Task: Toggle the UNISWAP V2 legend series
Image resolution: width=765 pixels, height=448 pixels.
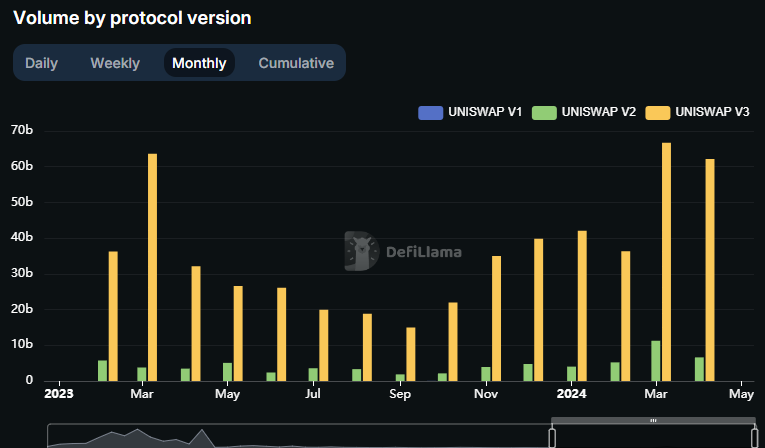Action: pos(584,112)
